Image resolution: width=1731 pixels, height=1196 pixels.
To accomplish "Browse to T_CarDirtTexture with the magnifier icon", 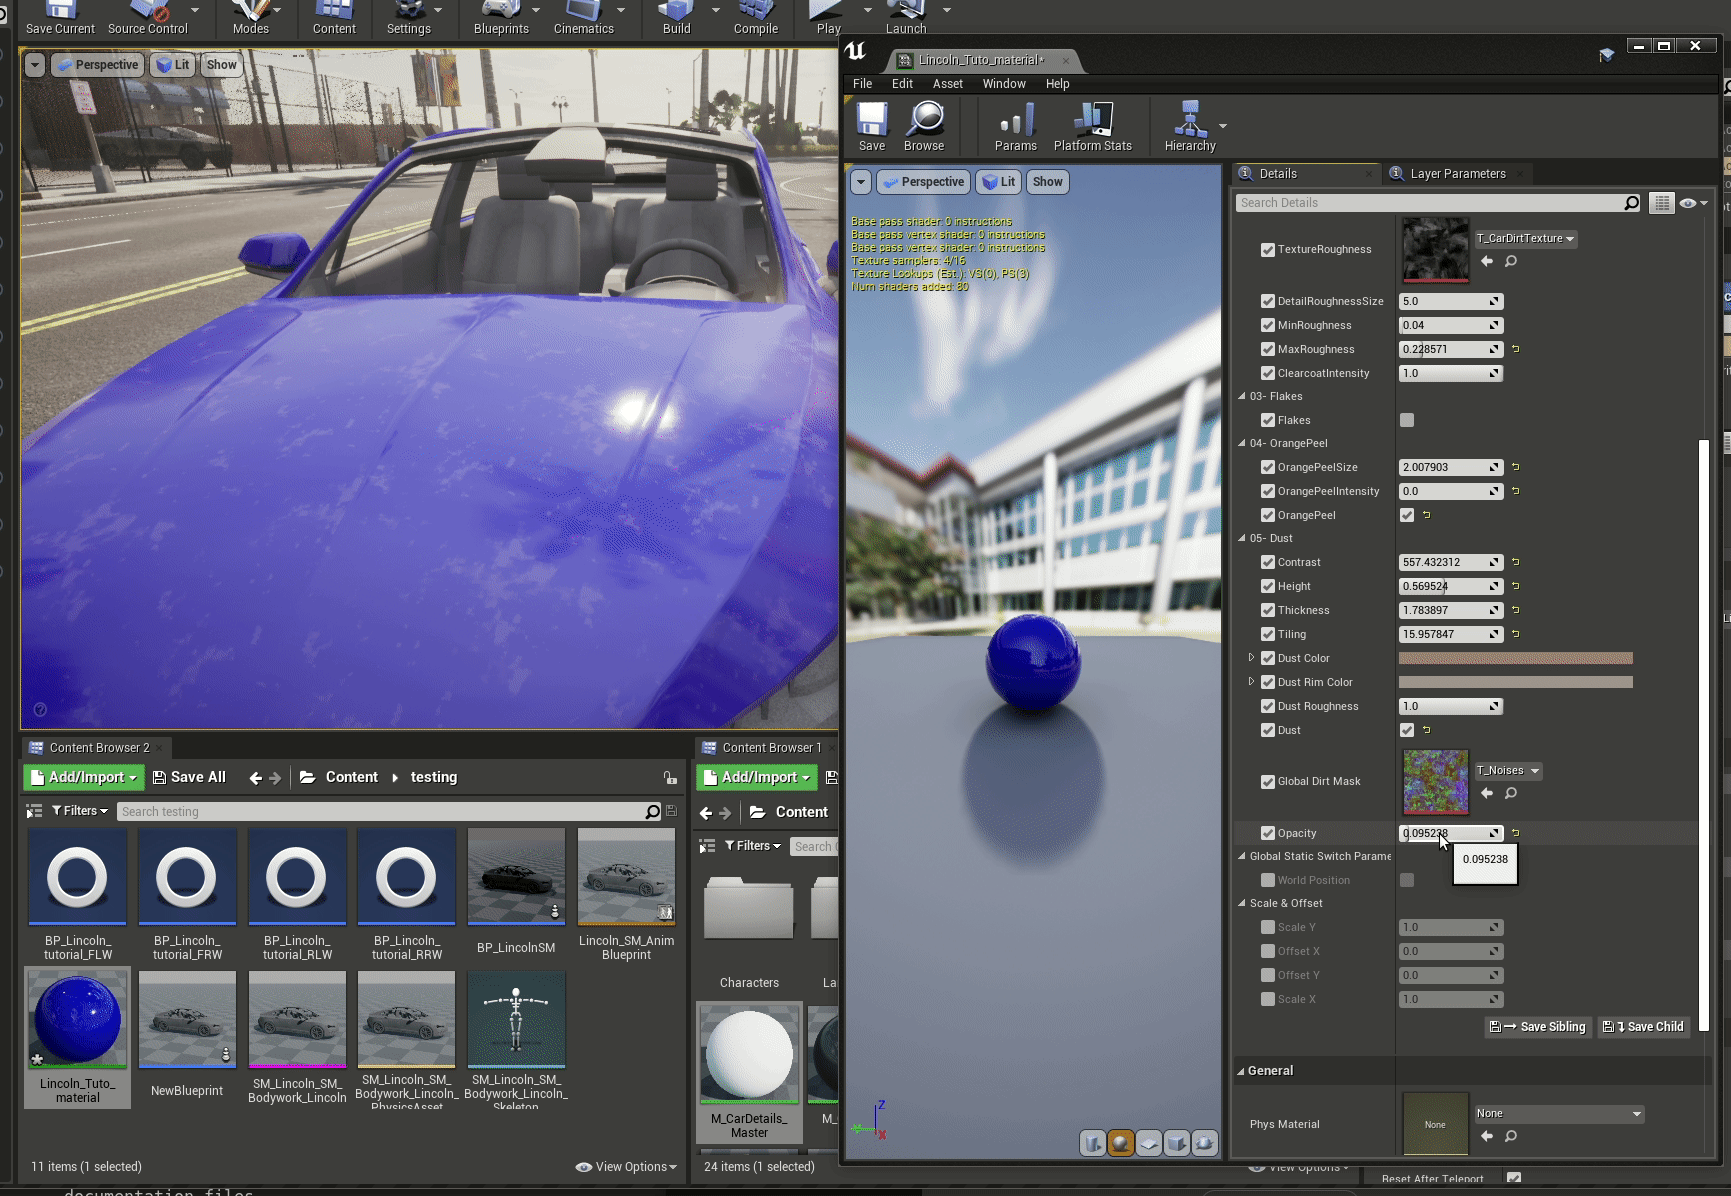I will [1511, 261].
